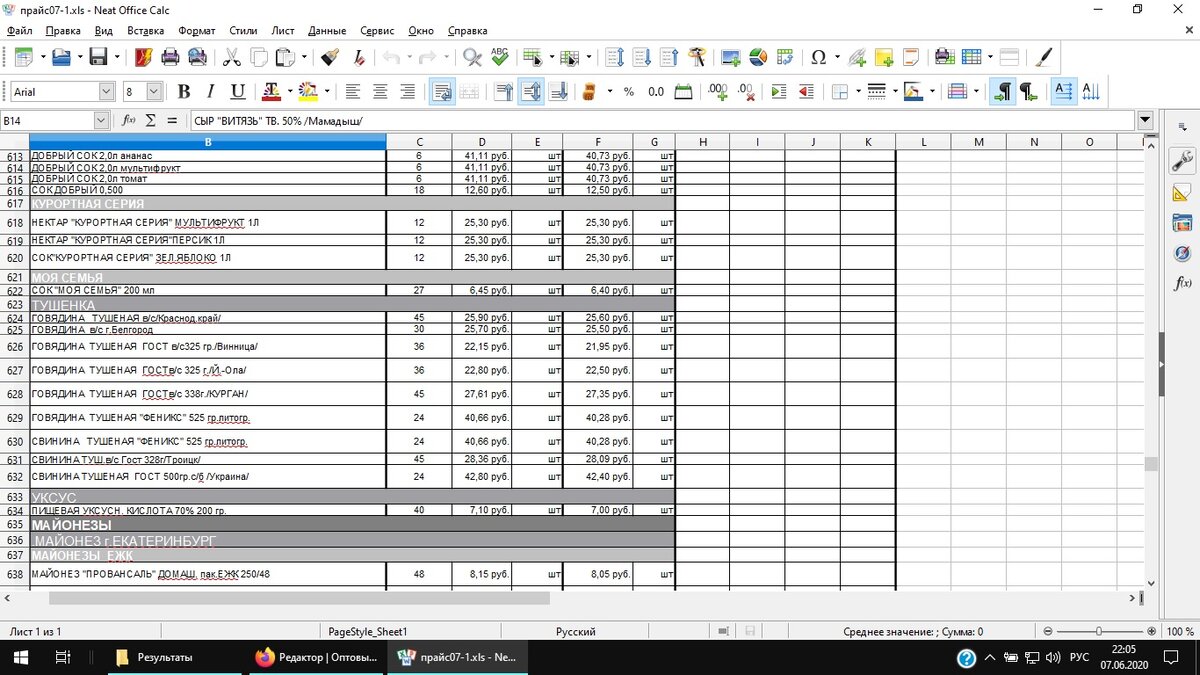
Task: Open the font name Arial dropdown
Action: pos(107,92)
